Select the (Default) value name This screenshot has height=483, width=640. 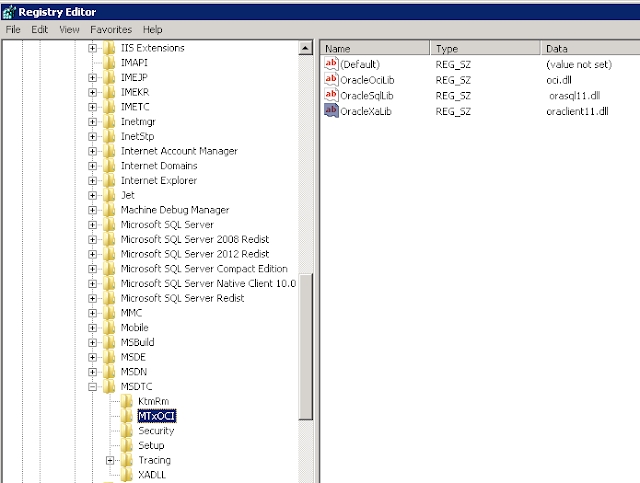click(x=360, y=65)
